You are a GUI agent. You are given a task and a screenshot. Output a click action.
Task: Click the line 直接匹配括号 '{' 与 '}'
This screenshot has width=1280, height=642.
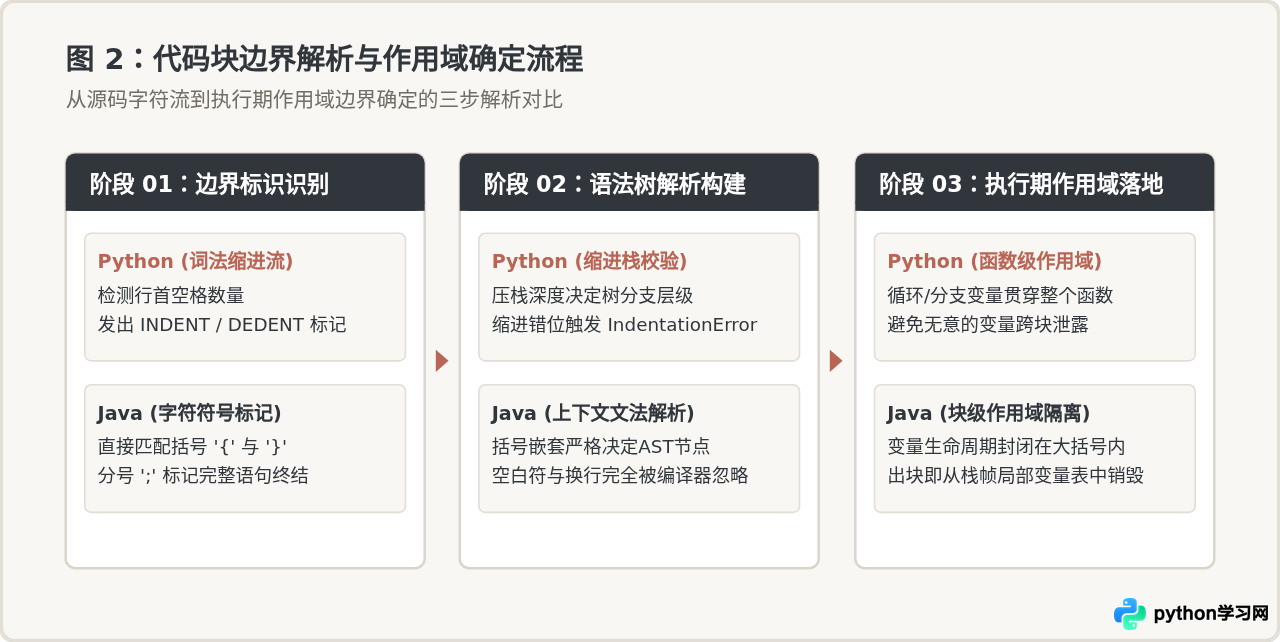point(193,446)
